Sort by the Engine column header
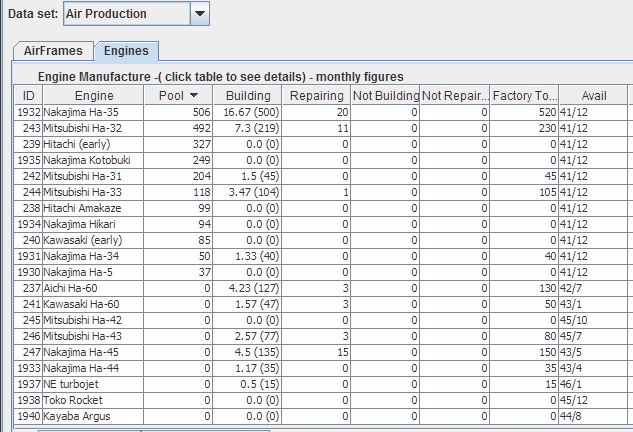The image size is (633, 432). coord(94,96)
